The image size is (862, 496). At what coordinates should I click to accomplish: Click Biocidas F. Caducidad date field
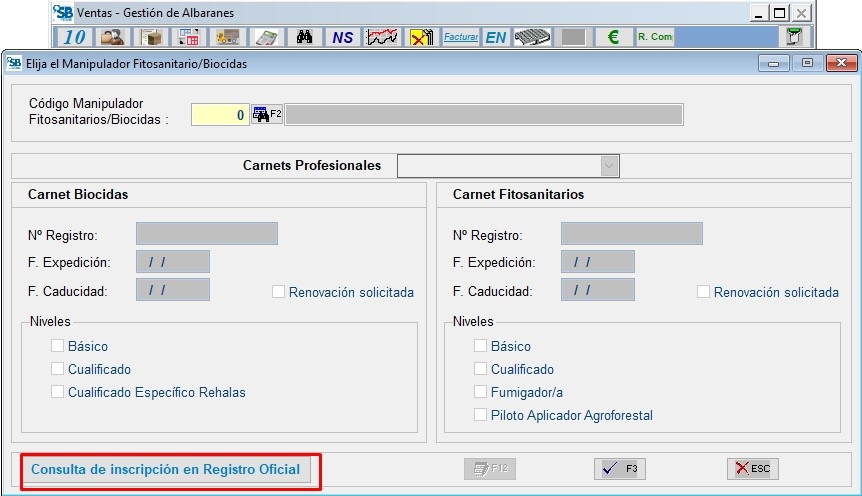click(x=173, y=289)
